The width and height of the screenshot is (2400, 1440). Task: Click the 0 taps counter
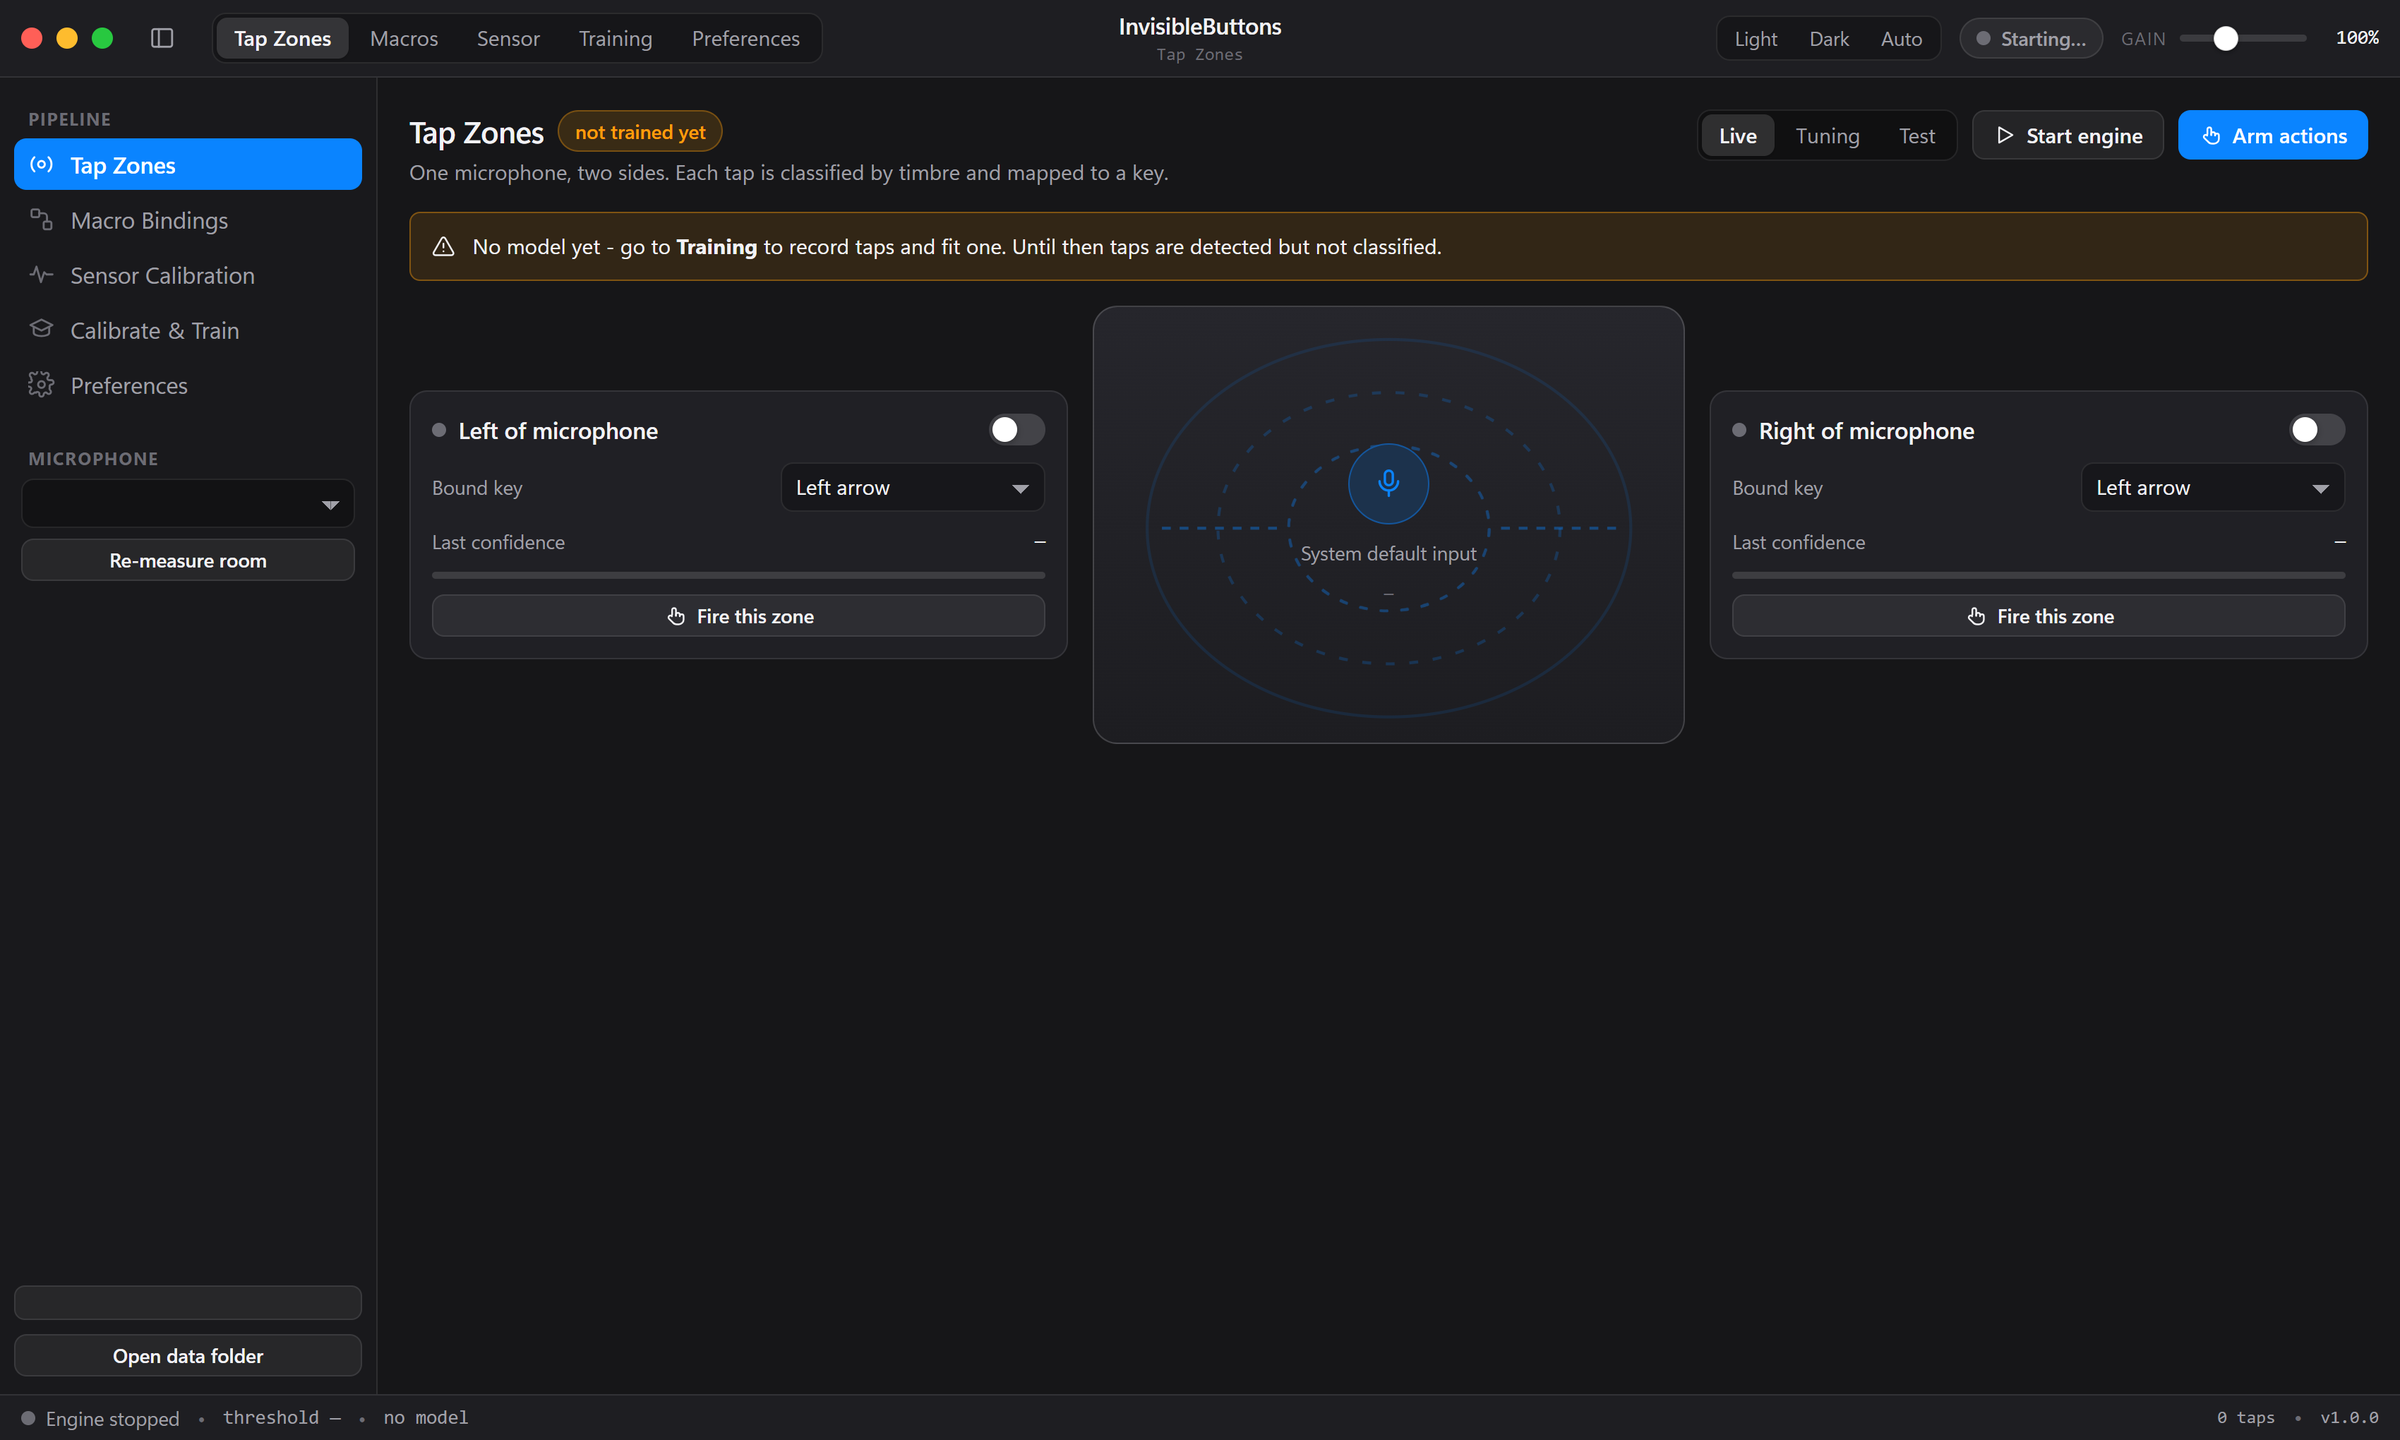(2245, 1418)
